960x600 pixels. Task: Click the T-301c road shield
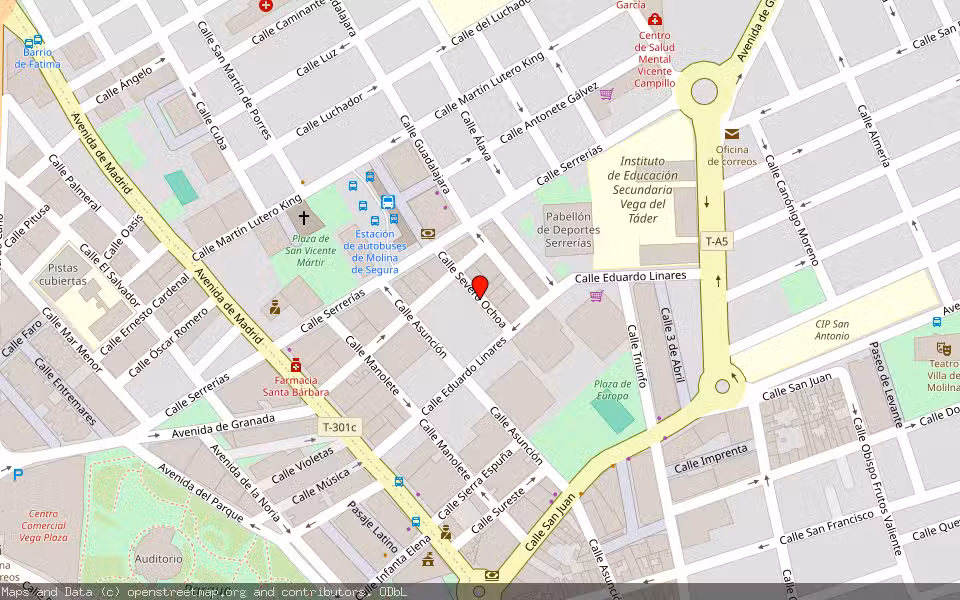(339, 427)
